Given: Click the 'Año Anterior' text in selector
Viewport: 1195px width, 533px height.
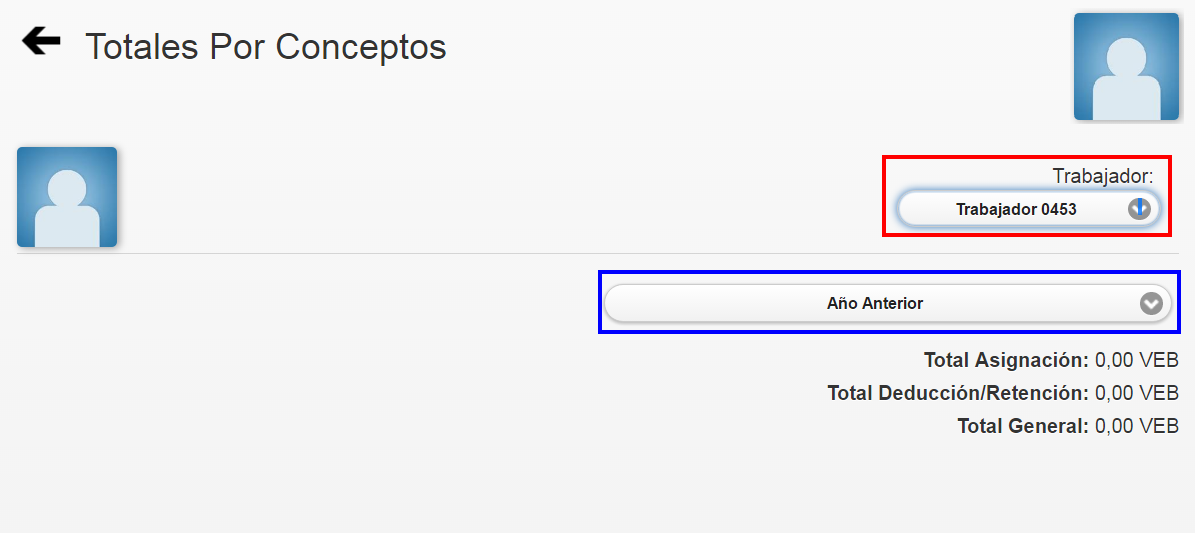Looking at the screenshot, I should 875,303.
